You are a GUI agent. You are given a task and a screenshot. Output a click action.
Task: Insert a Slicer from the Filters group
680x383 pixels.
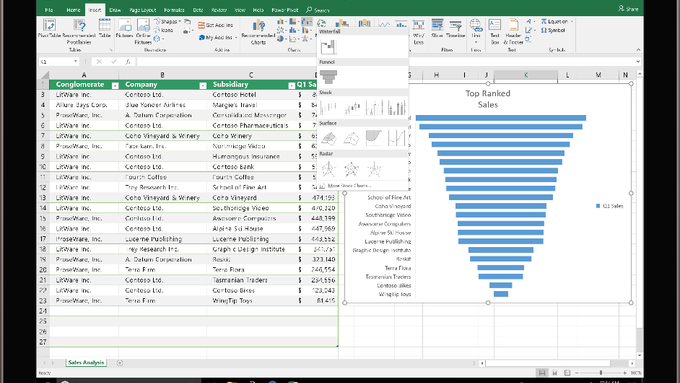(437, 29)
